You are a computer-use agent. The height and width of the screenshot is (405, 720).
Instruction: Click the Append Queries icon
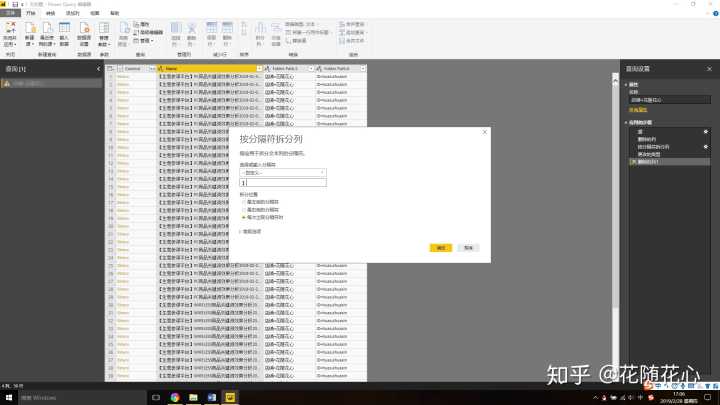coord(352,32)
